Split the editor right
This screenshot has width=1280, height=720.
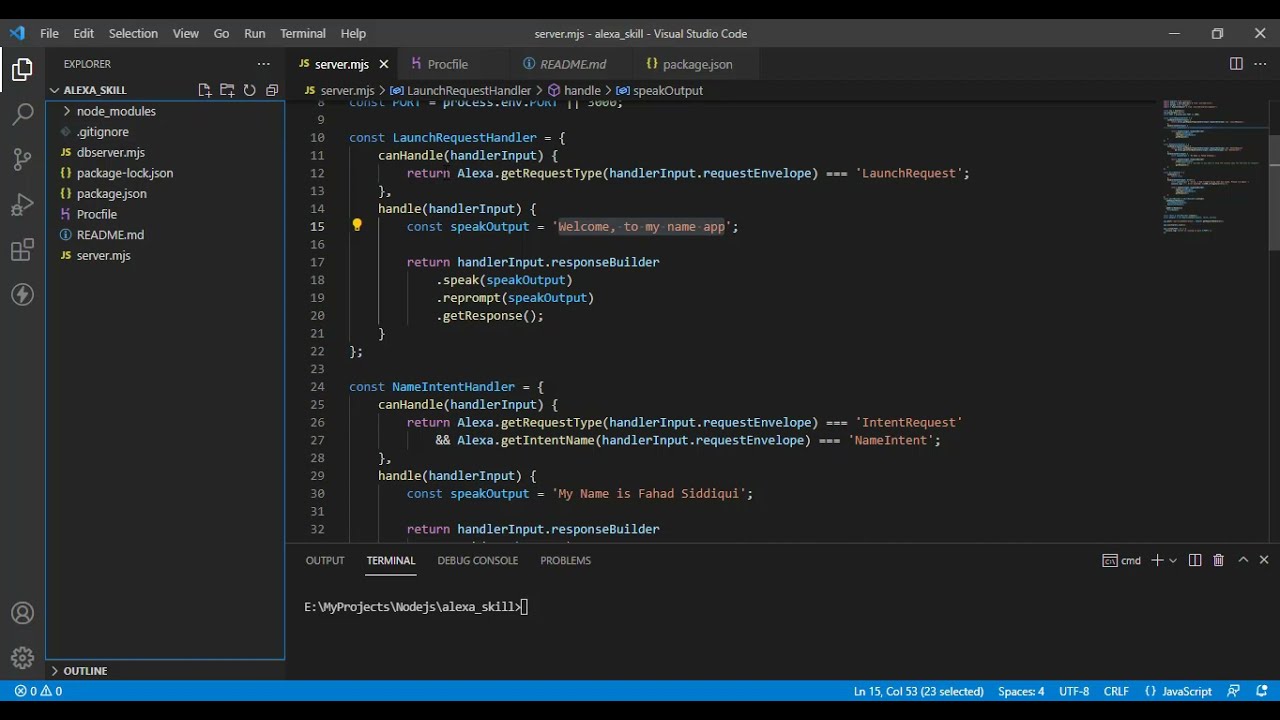[1236, 64]
